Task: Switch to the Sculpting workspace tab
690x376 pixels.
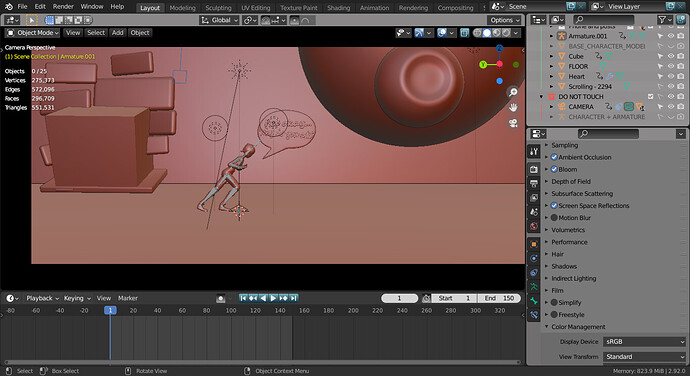Action: [x=218, y=7]
